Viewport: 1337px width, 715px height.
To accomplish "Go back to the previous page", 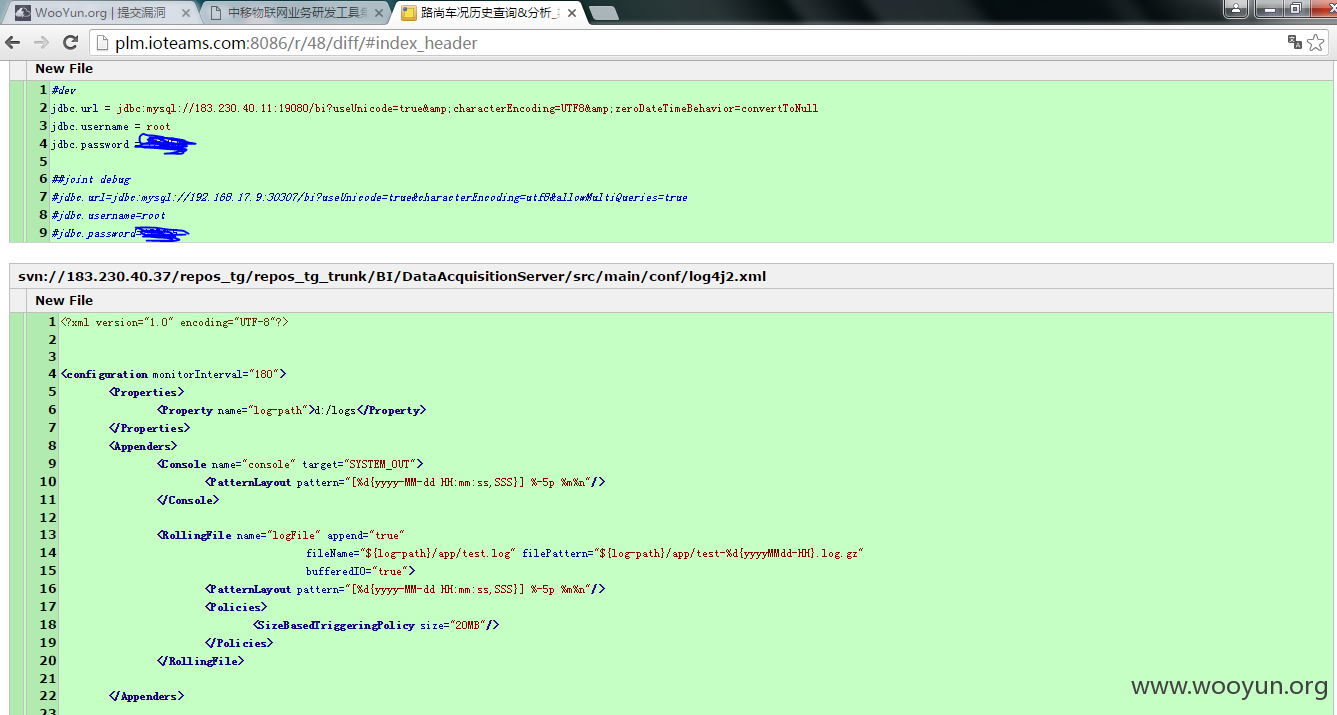I will tap(13, 42).
